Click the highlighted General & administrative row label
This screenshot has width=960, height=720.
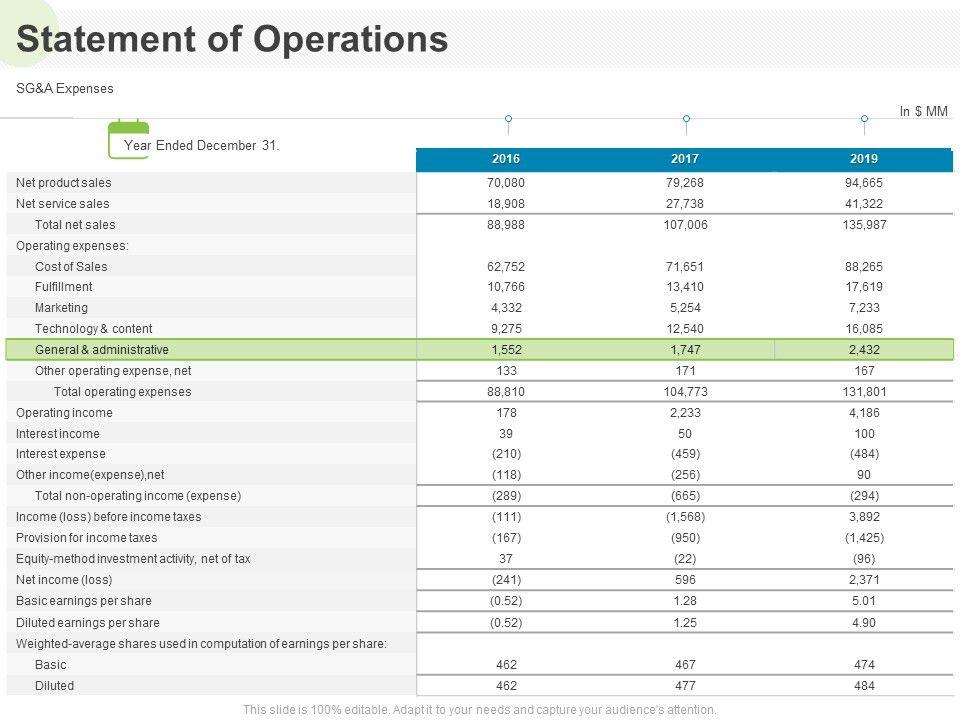coord(101,350)
